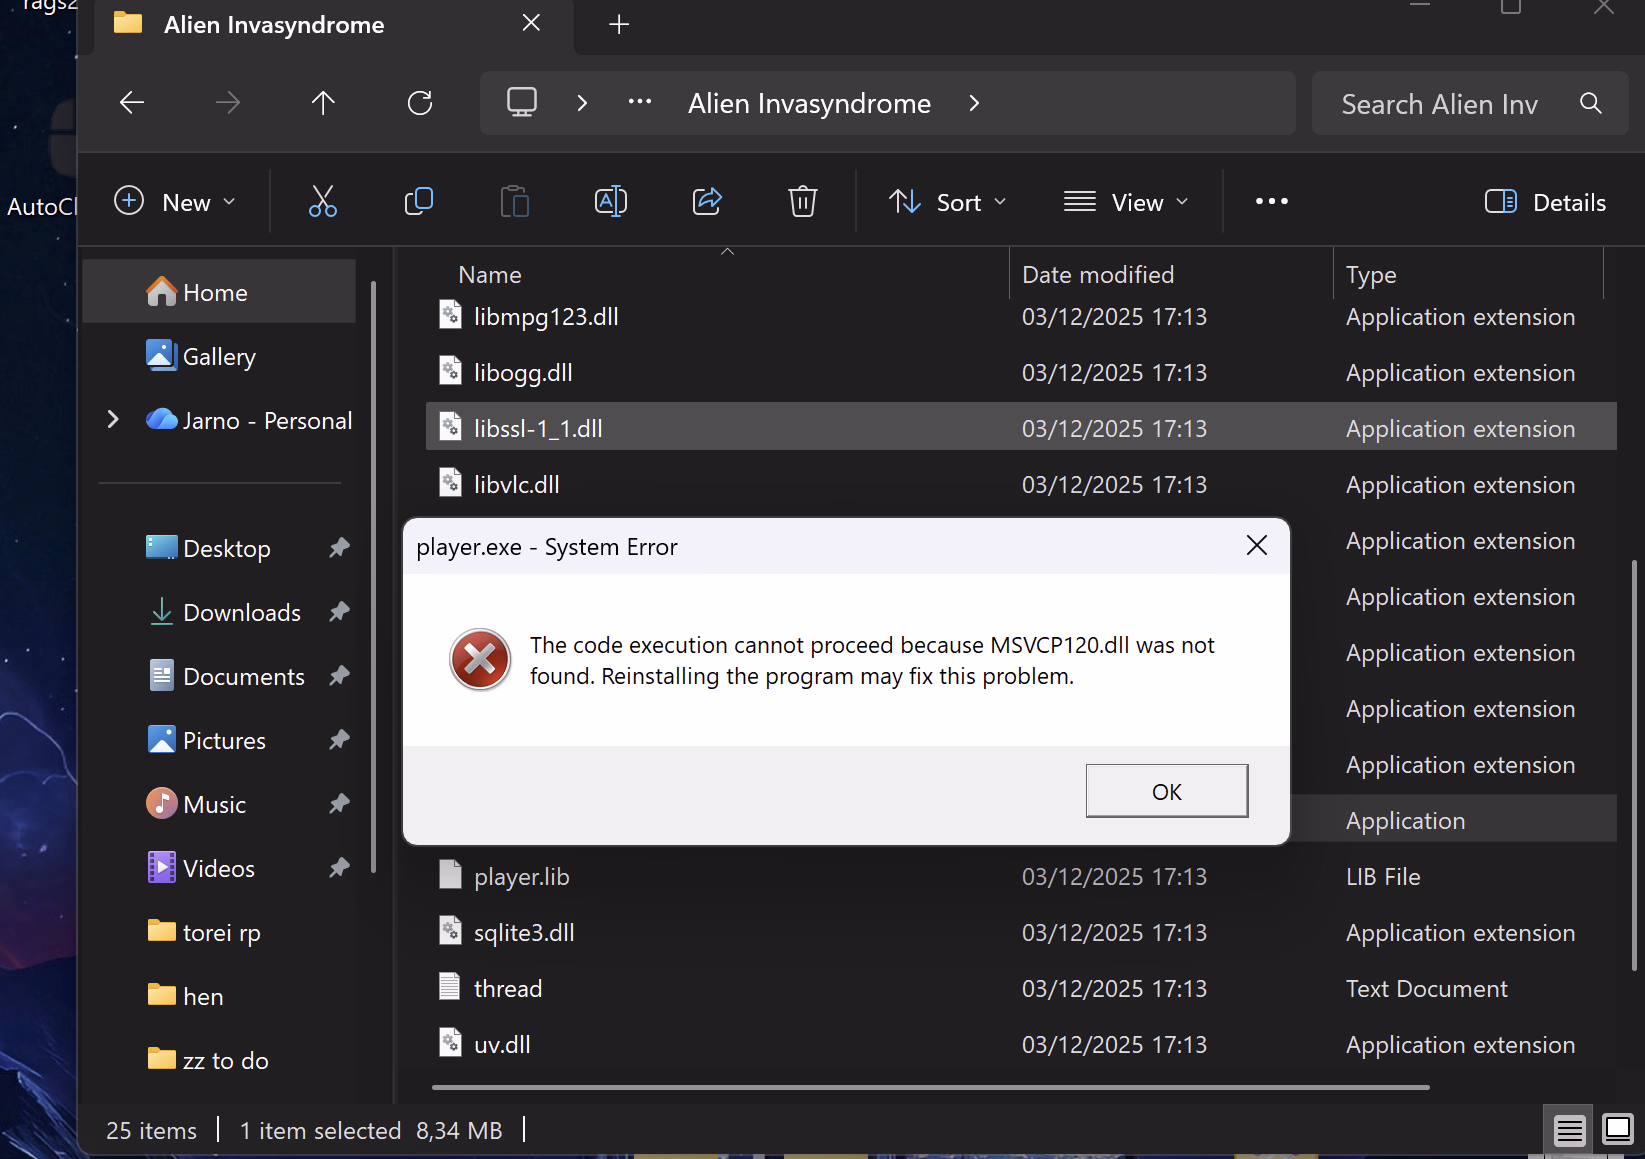Switch to details list view in status bar
The image size is (1645, 1159).
pyautogui.click(x=1568, y=1131)
